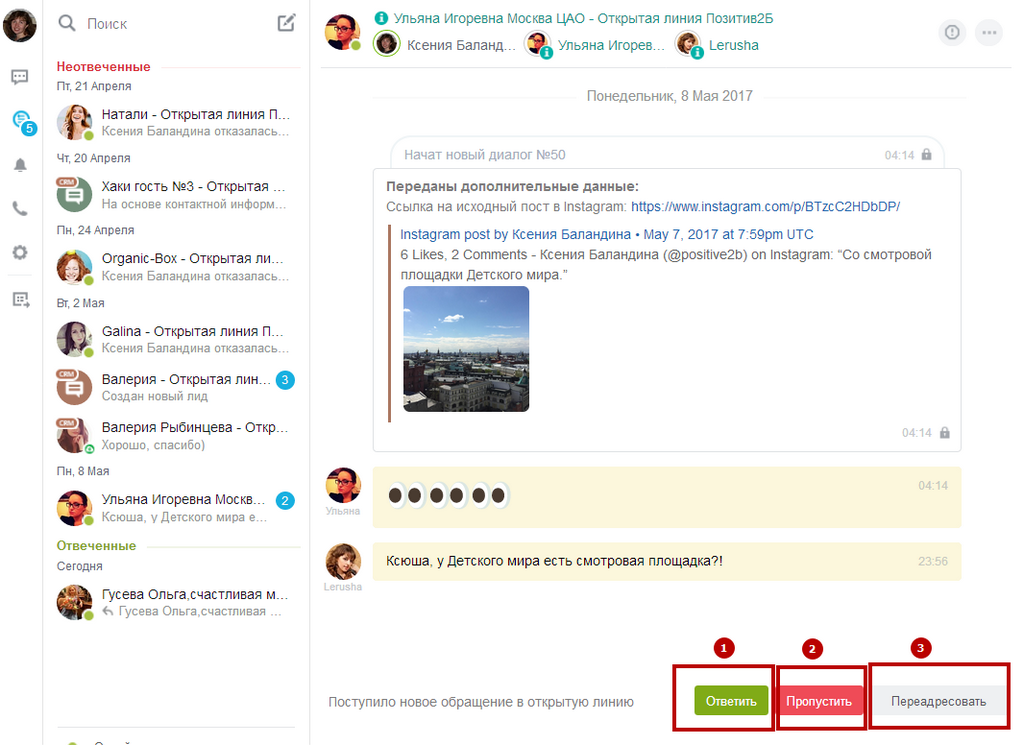1024x745 pixels.
Task: Click the lock icon next to dialog №50
Action: 926,155
